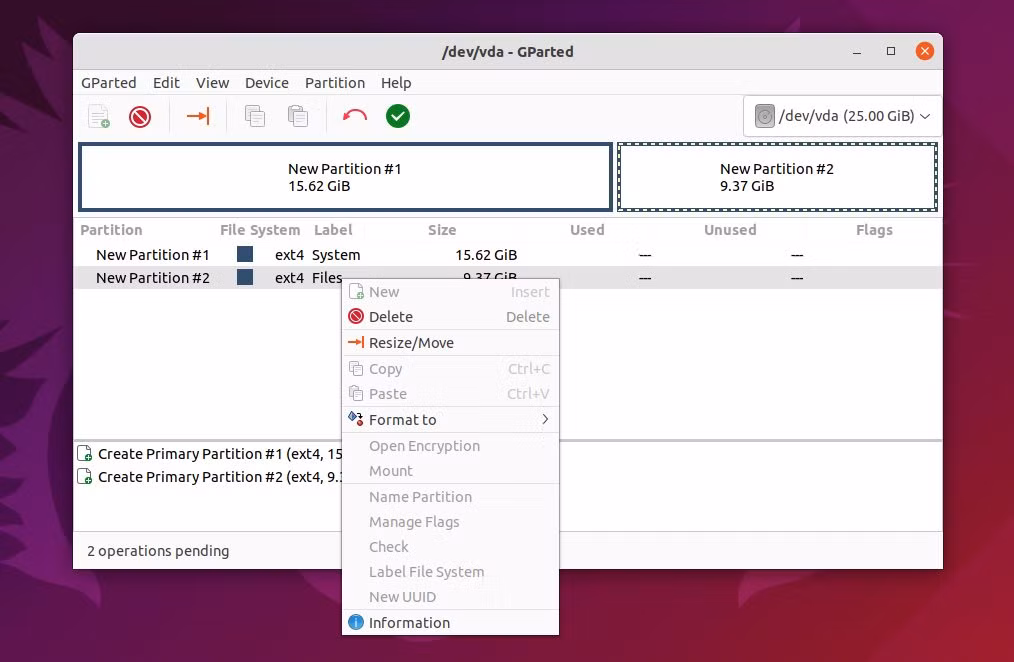Sort by the Used column header

[587, 230]
